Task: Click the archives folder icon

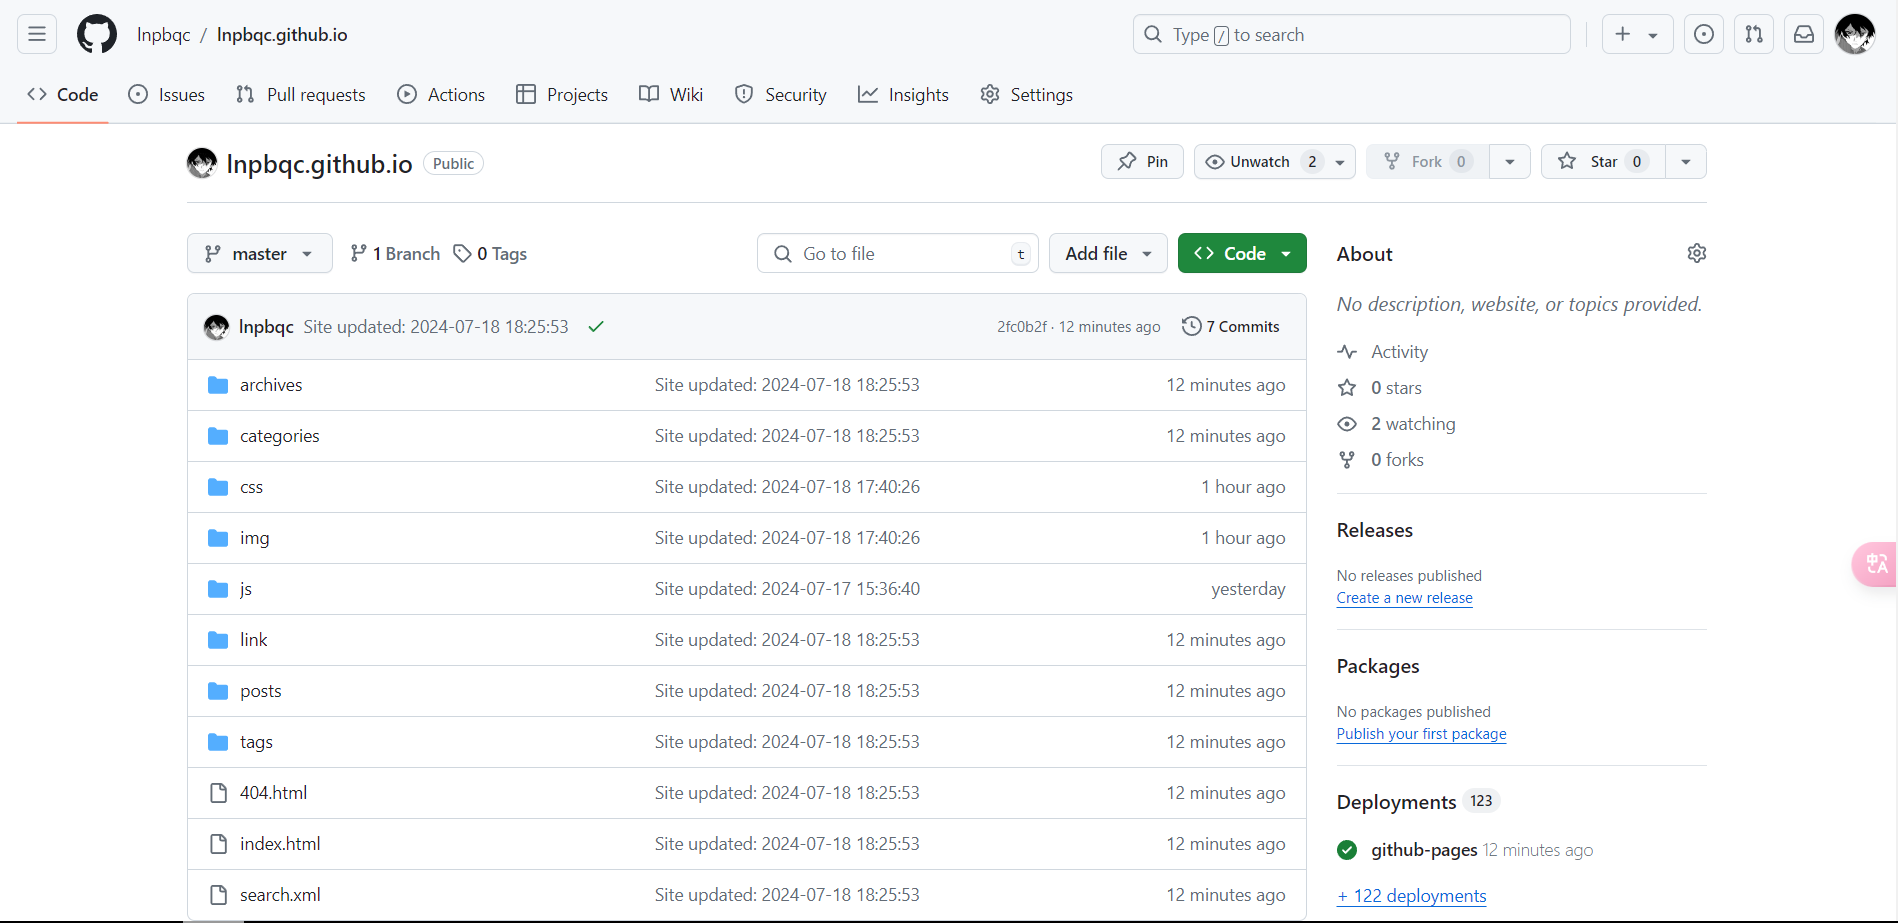Action: (218, 385)
